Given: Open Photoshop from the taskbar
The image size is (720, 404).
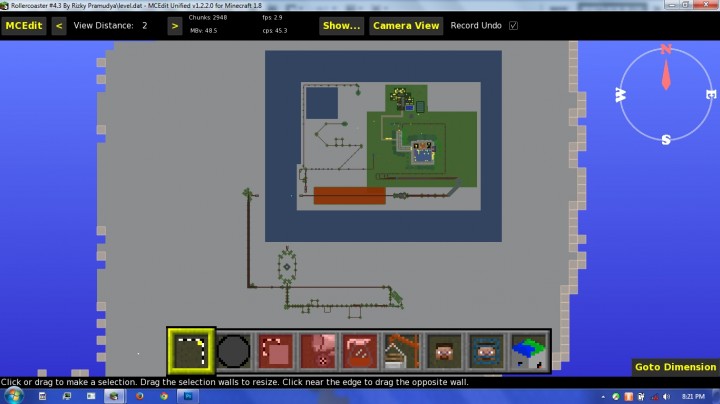Looking at the screenshot, I should (188, 396).
